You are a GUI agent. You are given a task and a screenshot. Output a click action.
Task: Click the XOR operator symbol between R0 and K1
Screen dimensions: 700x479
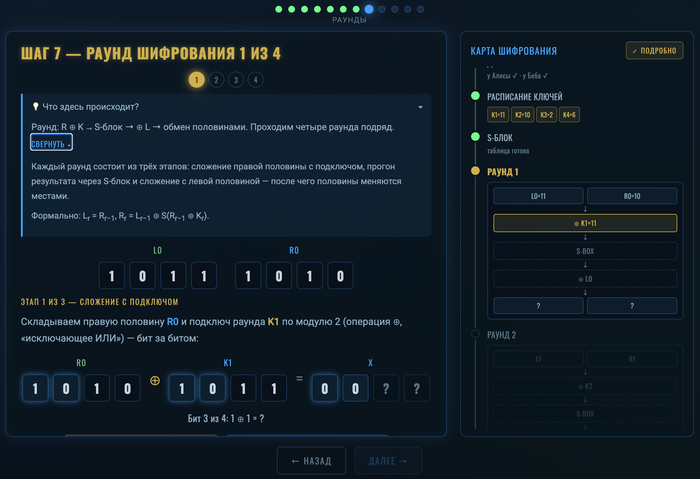155,380
